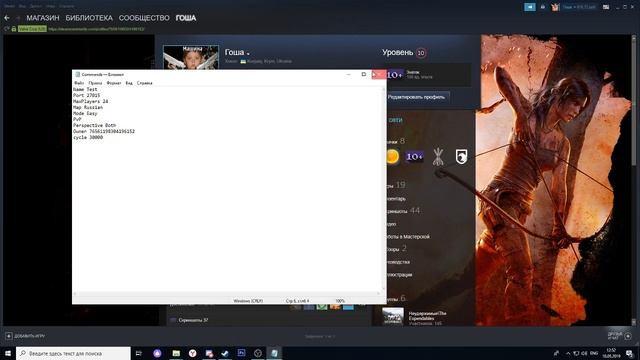Click the Steam profile avatar image
Screen dimensions: 640x360
[x=191, y=58]
